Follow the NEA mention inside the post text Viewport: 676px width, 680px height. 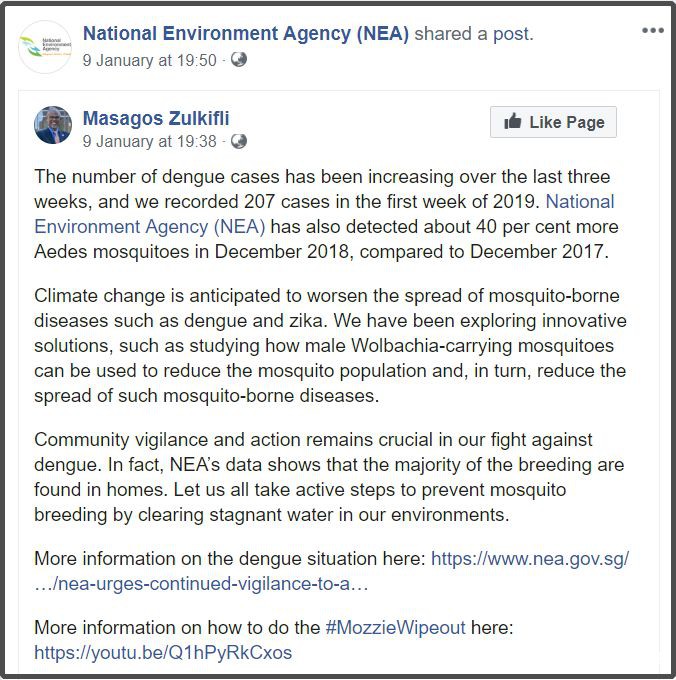coord(150,226)
